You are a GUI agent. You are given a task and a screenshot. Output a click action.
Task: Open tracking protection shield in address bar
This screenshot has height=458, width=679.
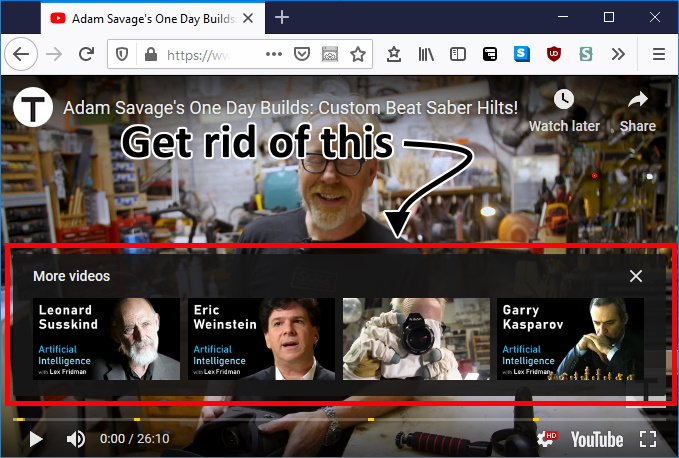pyautogui.click(x=122, y=55)
